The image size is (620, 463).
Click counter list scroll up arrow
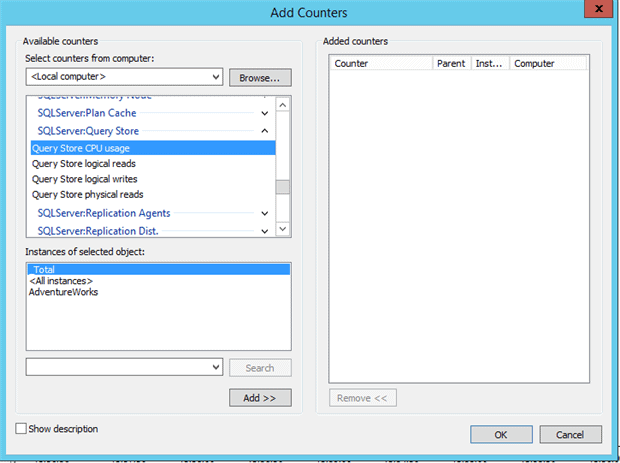click(283, 105)
